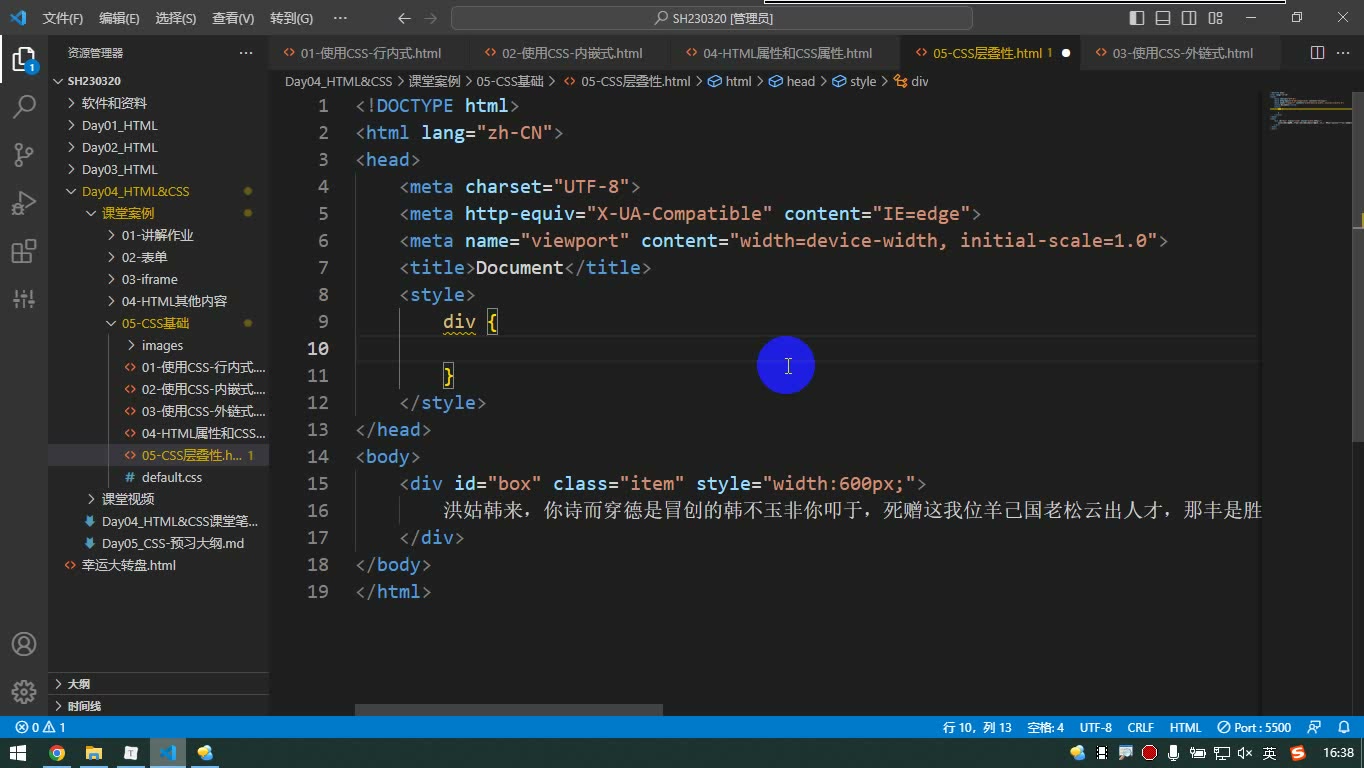Expand the 软件和资料 folder
This screenshot has height=768, width=1364.
(x=158, y=103)
